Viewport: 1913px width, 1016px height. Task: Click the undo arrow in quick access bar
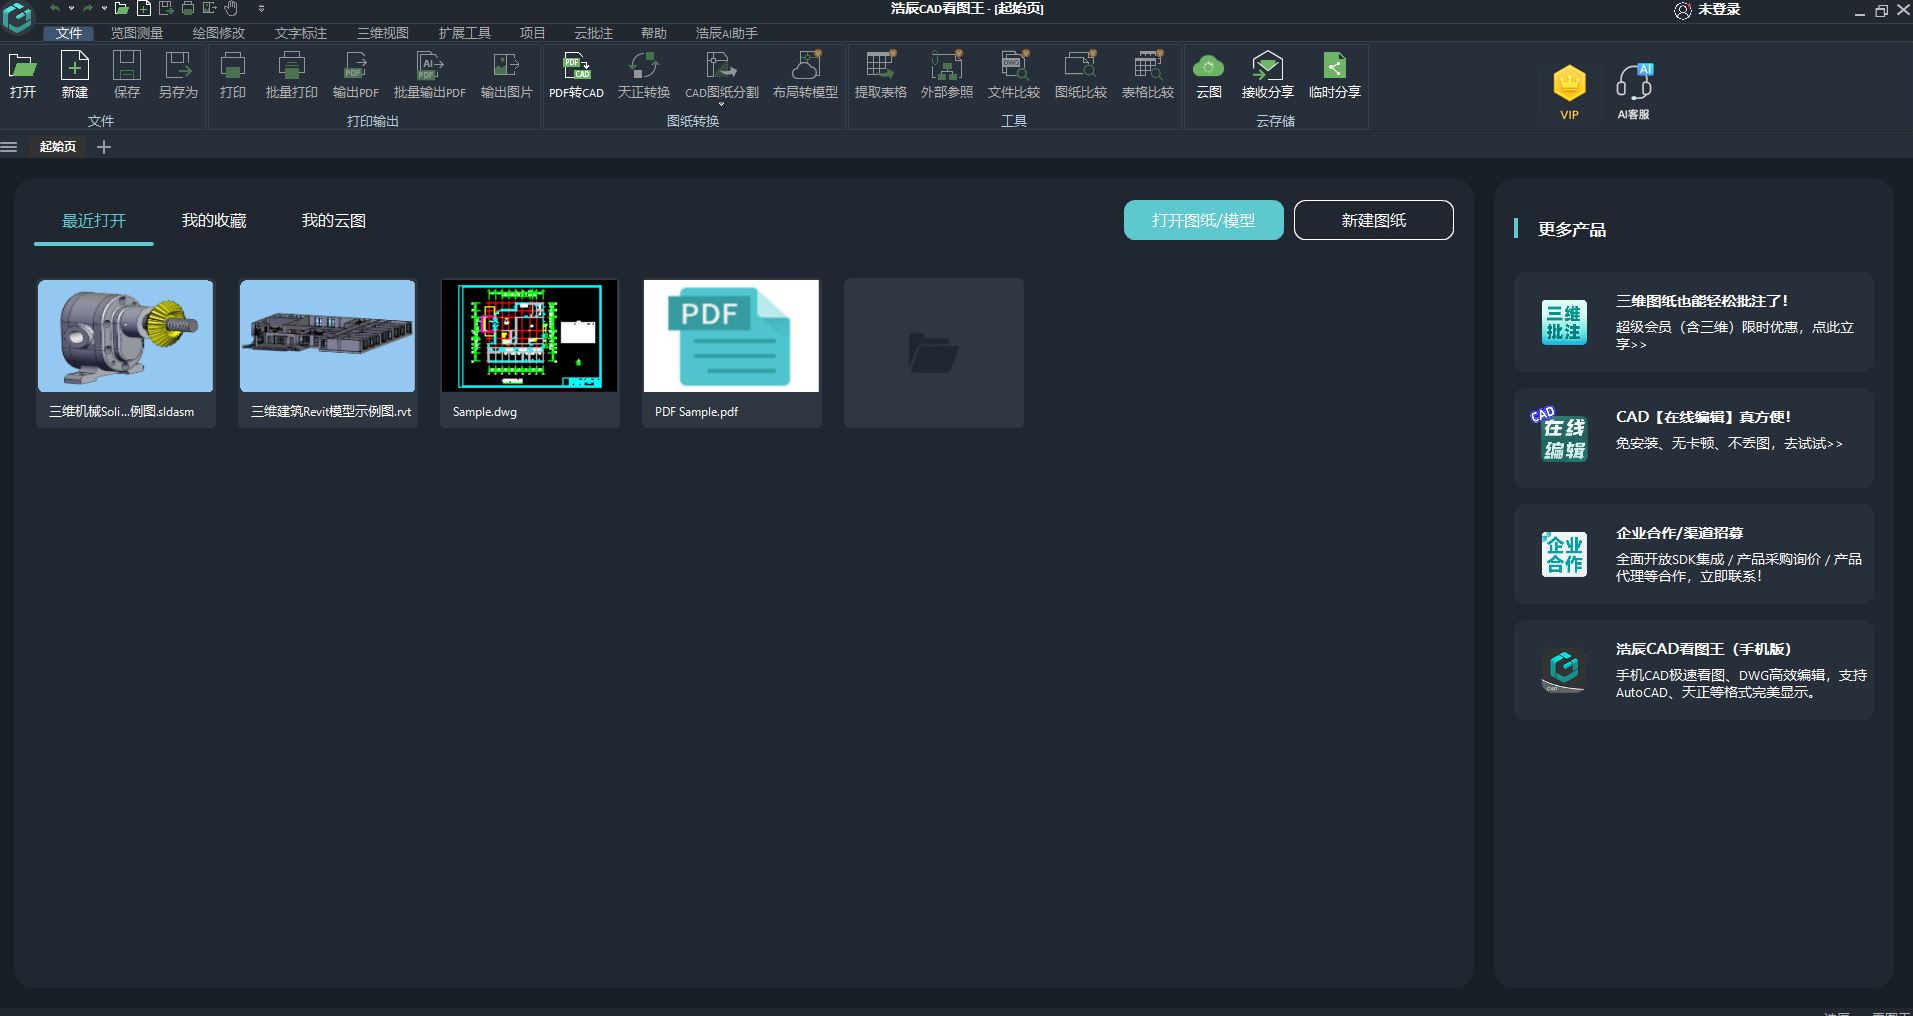click(55, 8)
